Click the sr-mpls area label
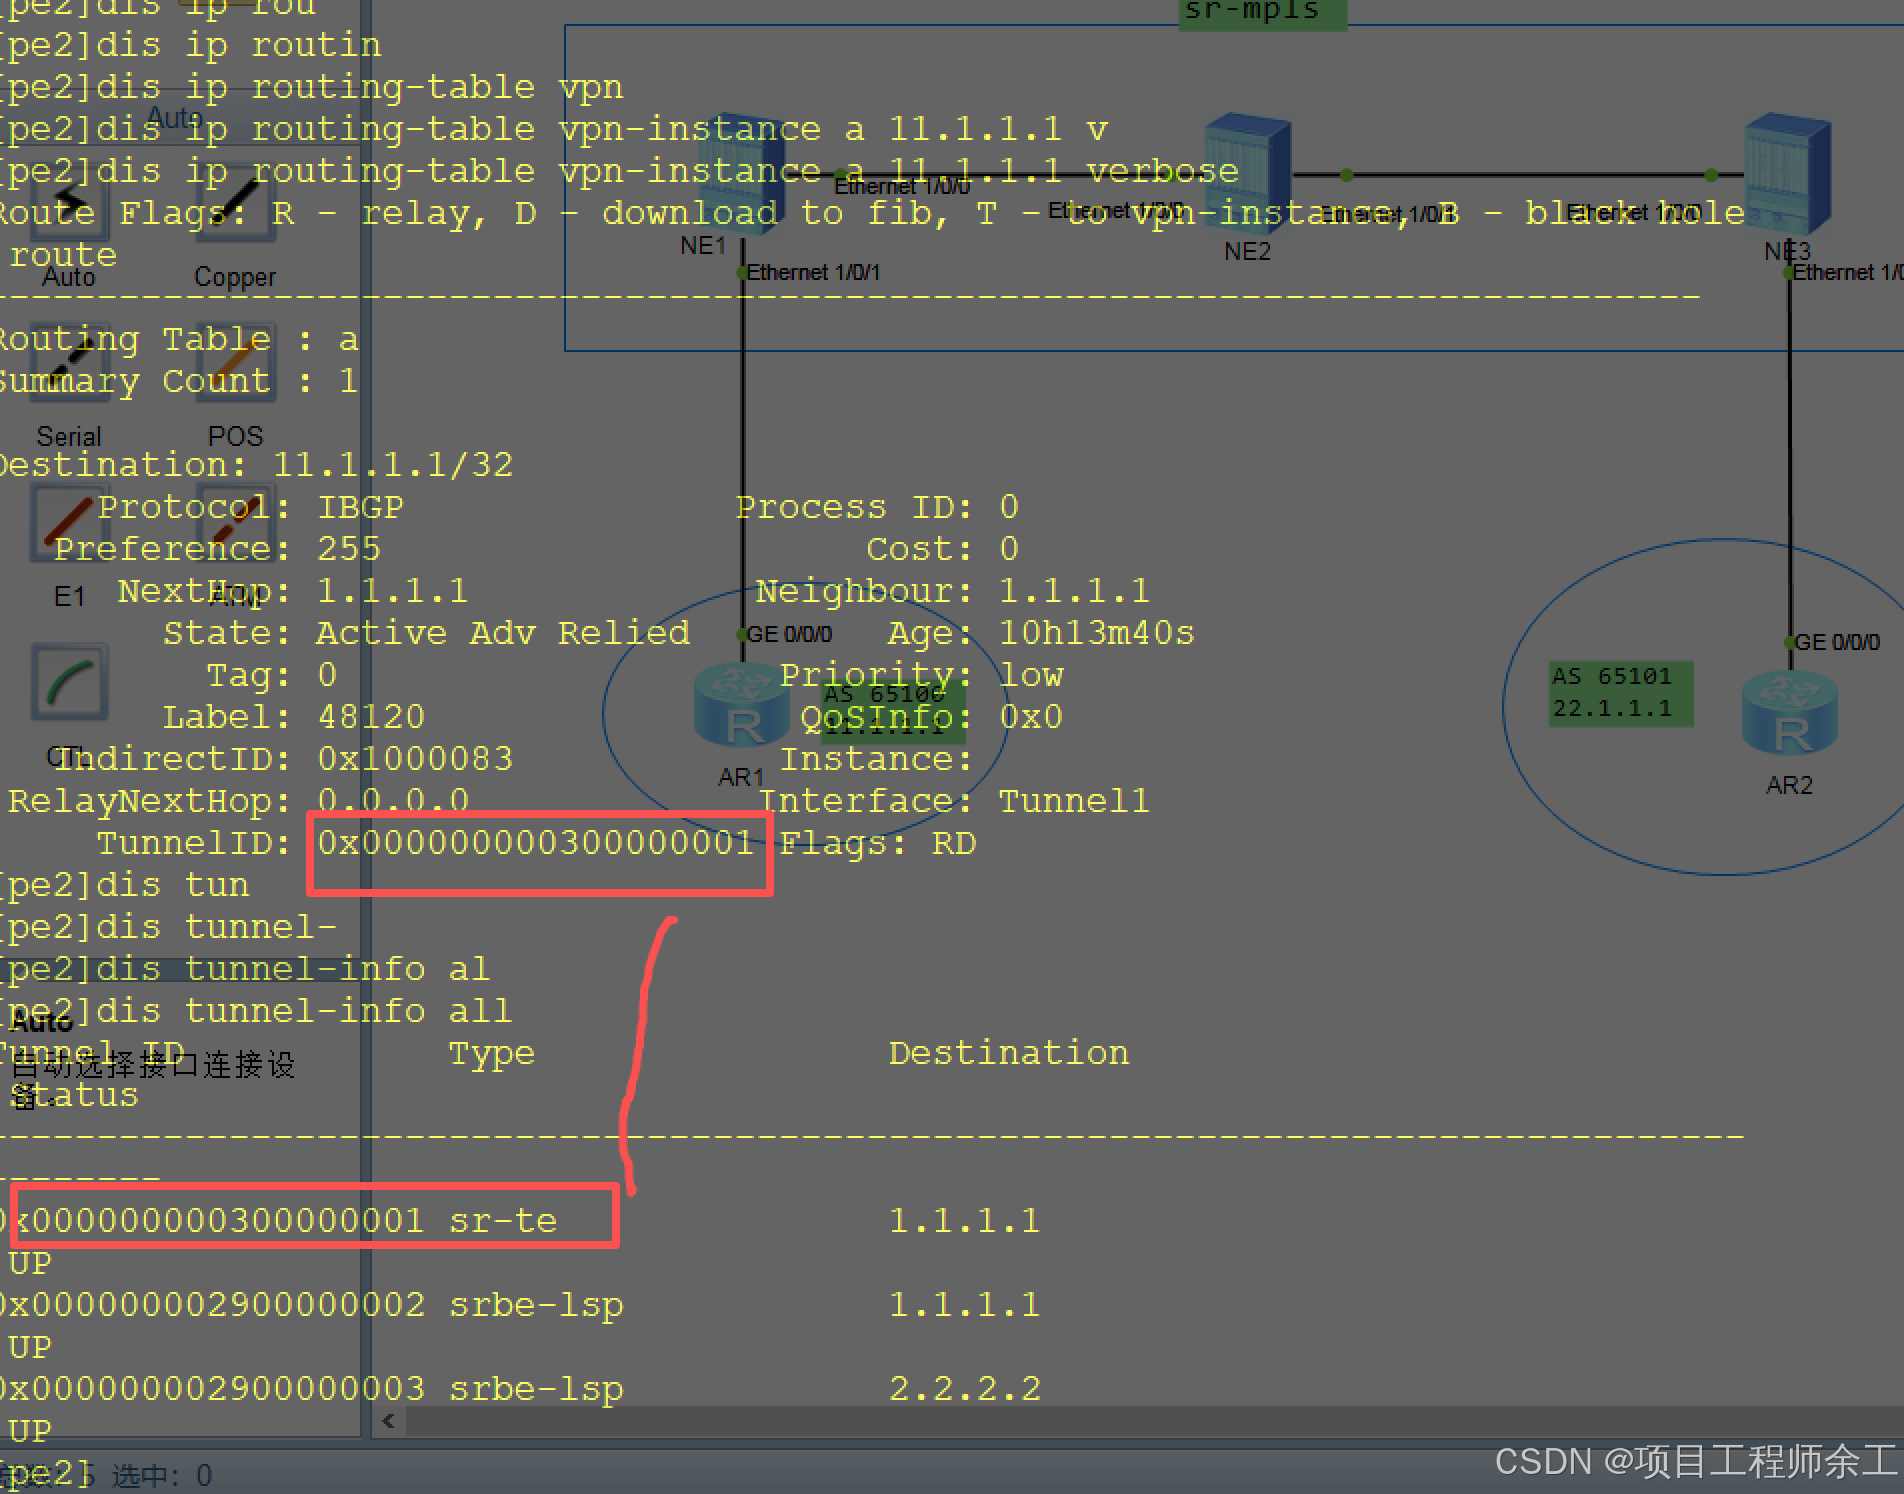 coord(1262,13)
